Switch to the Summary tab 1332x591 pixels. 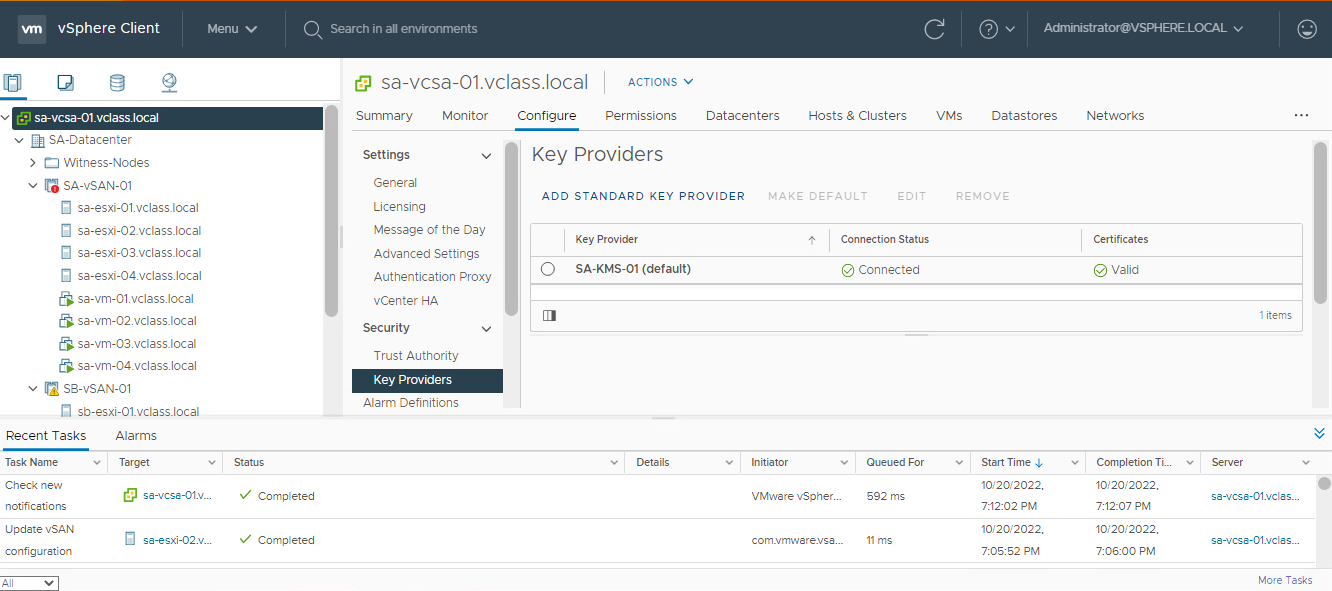pos(384,116)
